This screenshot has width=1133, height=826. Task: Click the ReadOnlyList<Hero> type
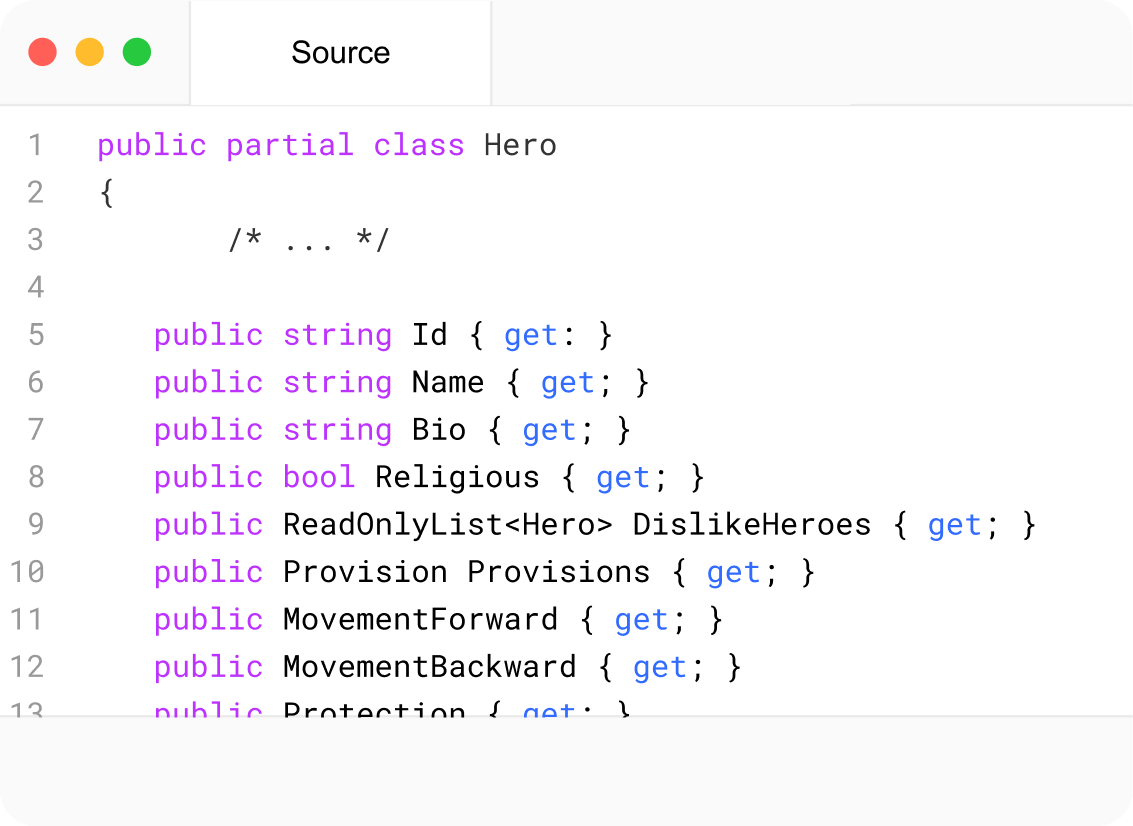(447, 525)
